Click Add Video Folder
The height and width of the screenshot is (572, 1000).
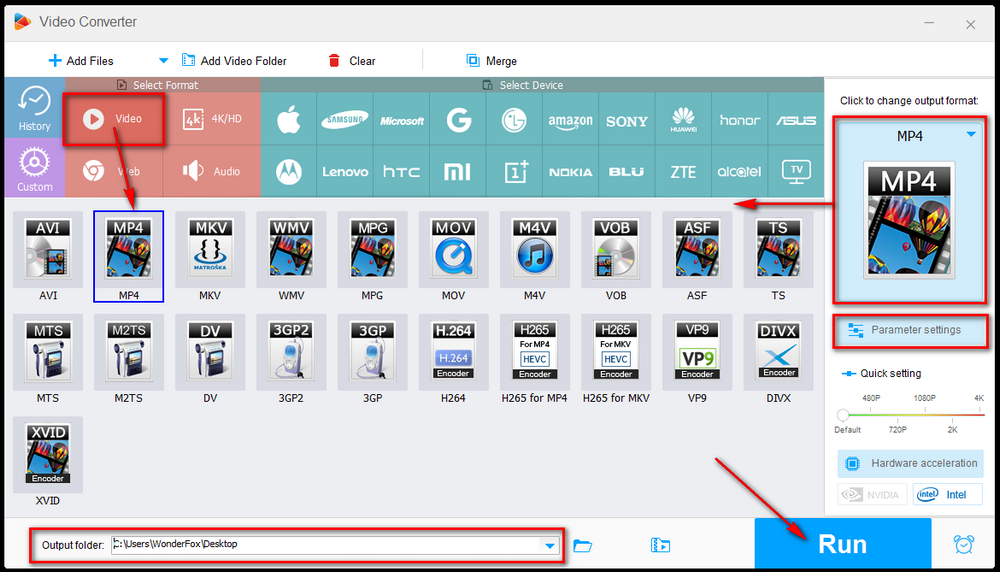pyautogui.click(x=234, y=61)
